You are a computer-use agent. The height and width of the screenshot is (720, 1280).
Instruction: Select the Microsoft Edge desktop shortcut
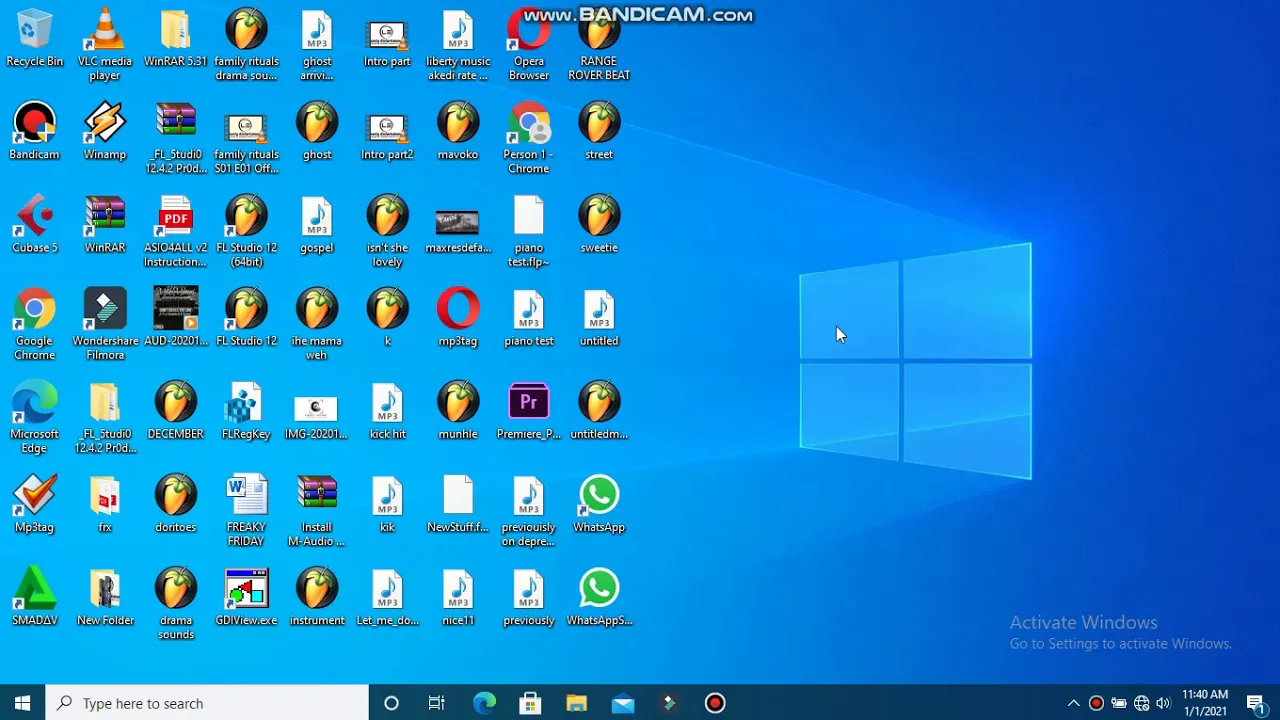click(x=34, y=417)
